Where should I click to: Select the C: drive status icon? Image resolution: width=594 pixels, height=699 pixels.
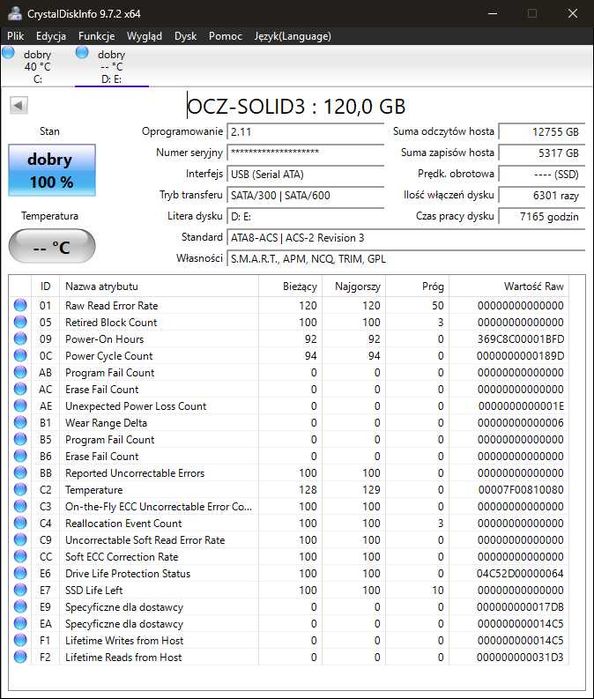tap(8, 53)
